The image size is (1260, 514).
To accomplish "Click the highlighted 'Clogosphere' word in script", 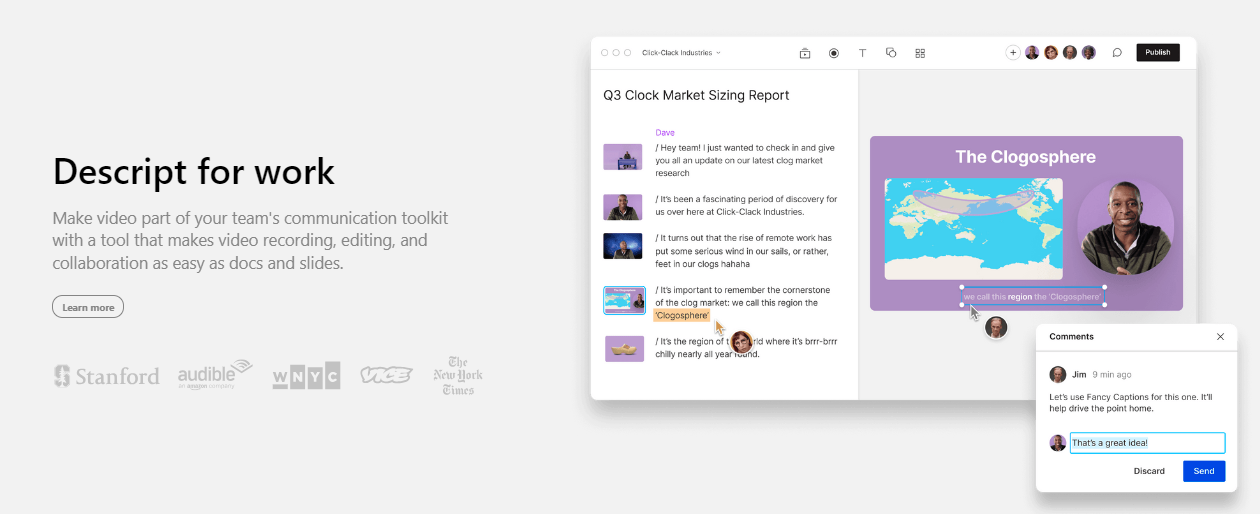I will pos(682,316).
